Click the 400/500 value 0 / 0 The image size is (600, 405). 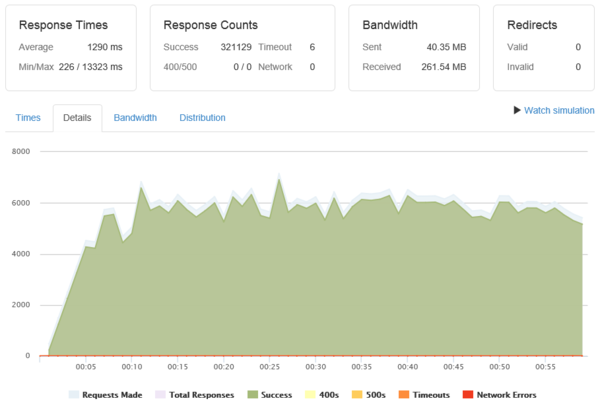[x=243, y=67]
